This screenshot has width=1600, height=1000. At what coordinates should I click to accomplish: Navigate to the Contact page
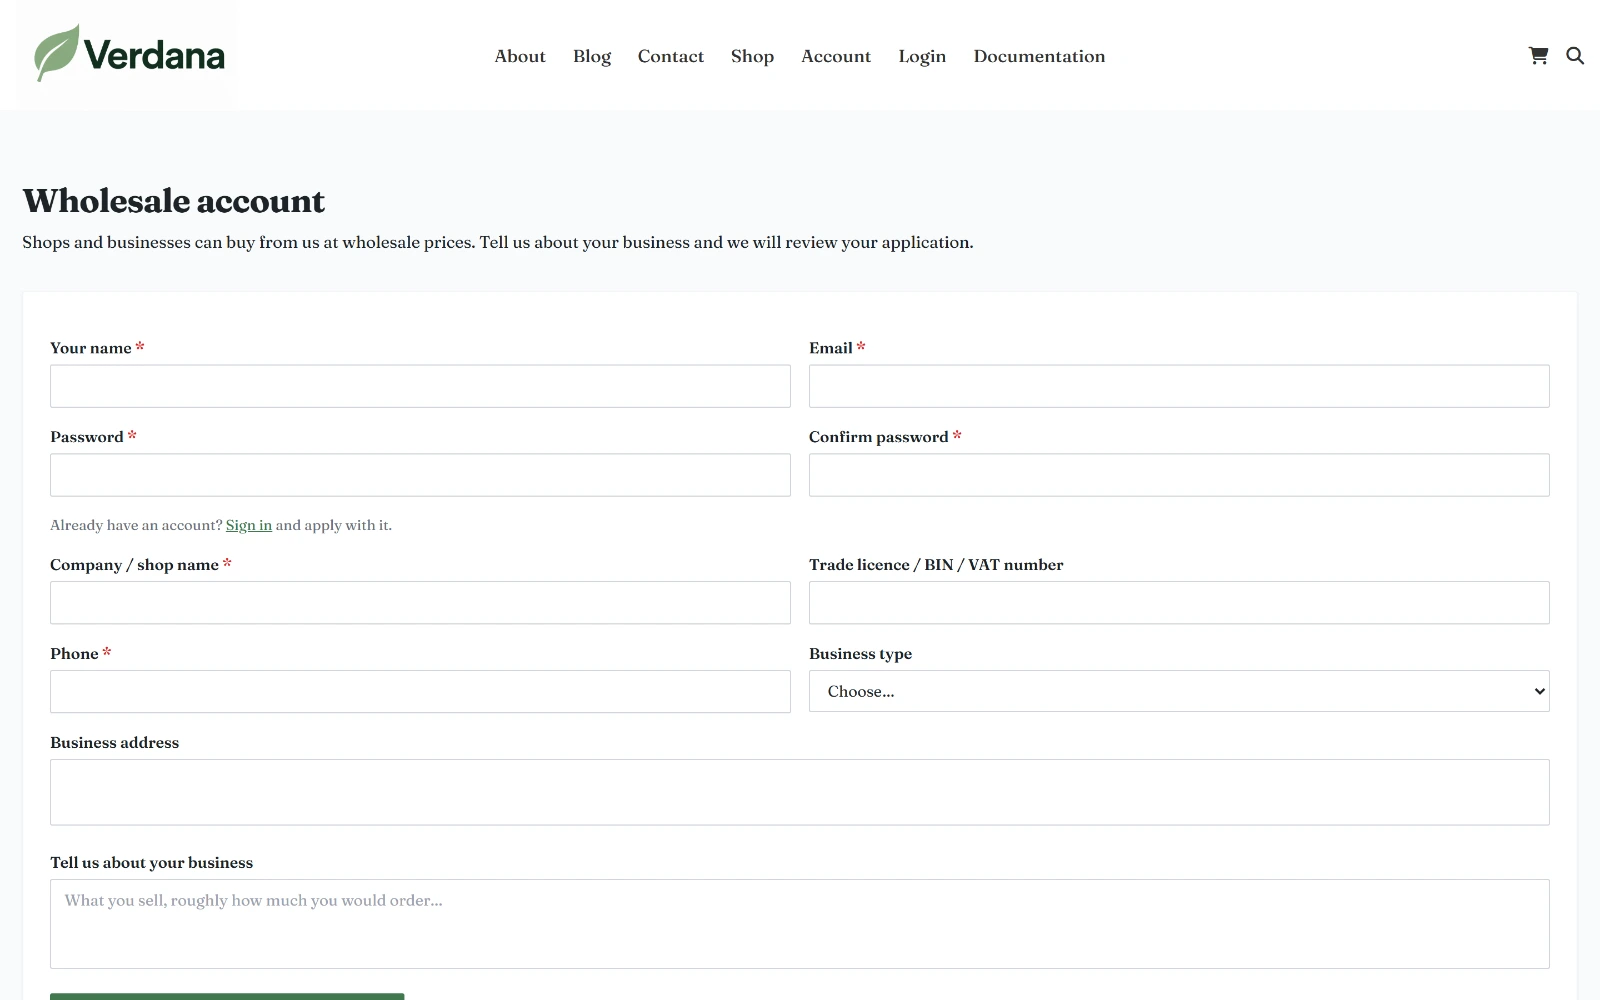click(x=671, y=56)
